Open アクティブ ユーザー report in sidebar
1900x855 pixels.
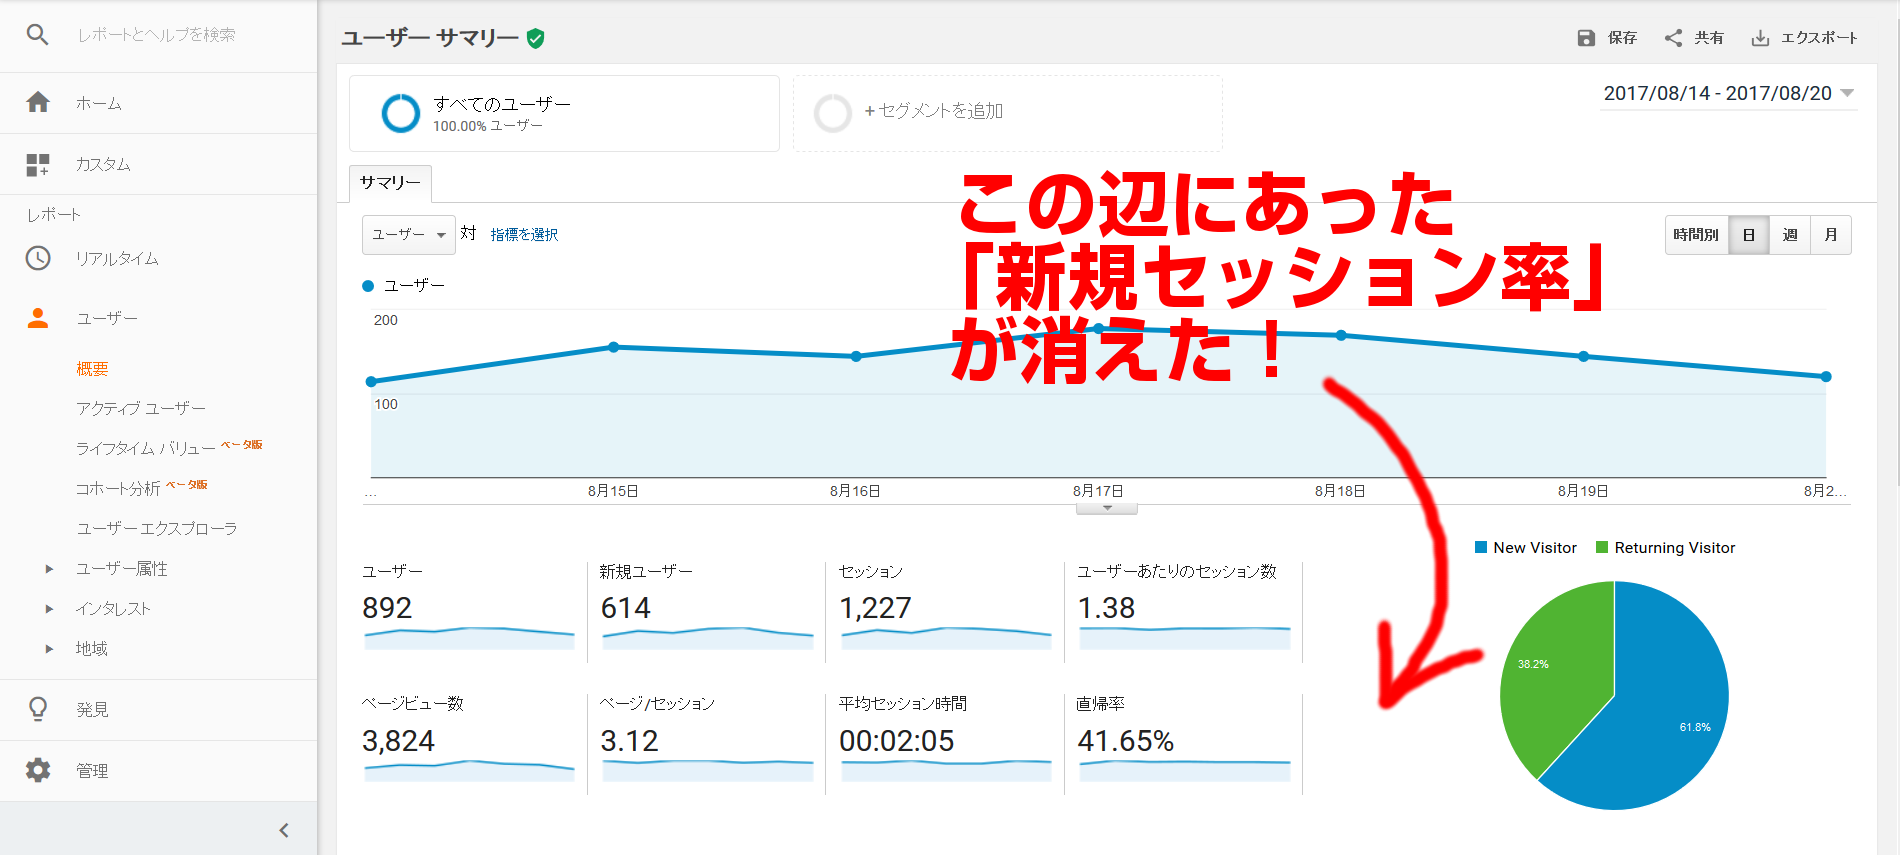141,408
